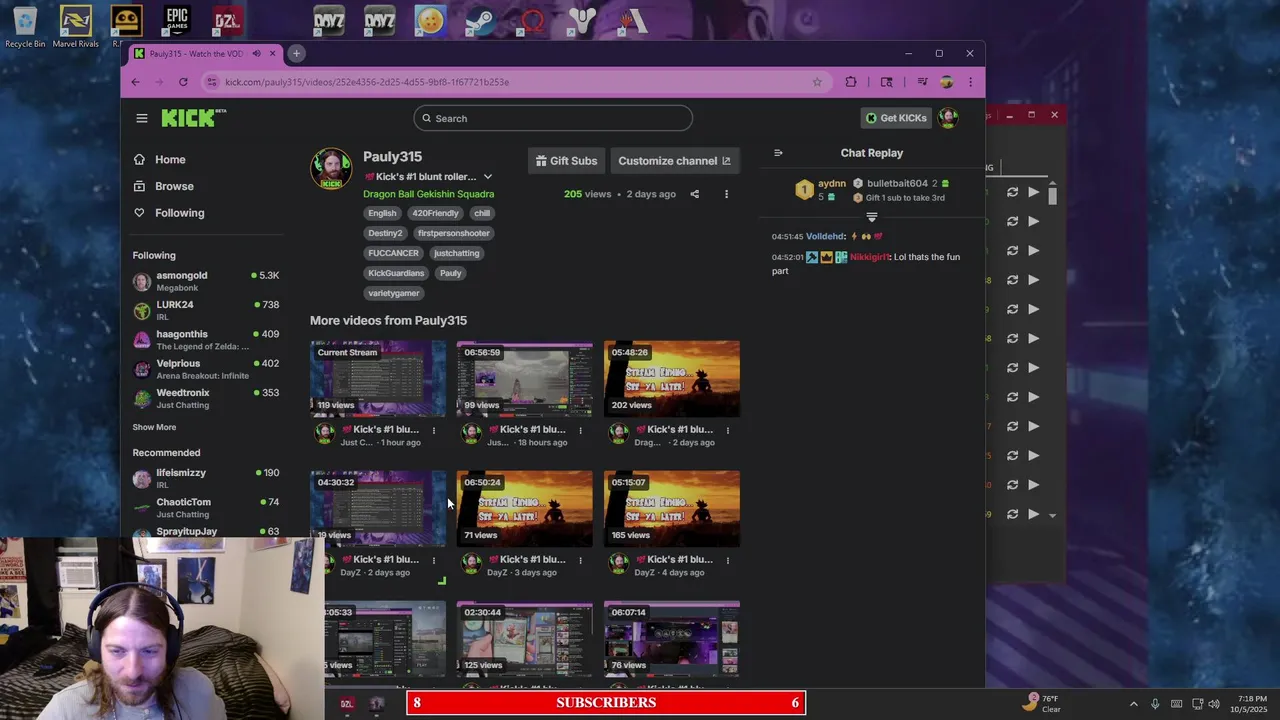Open haagonthis channel from Following
Screen dimensions: 1280x720
pos(206,340)
